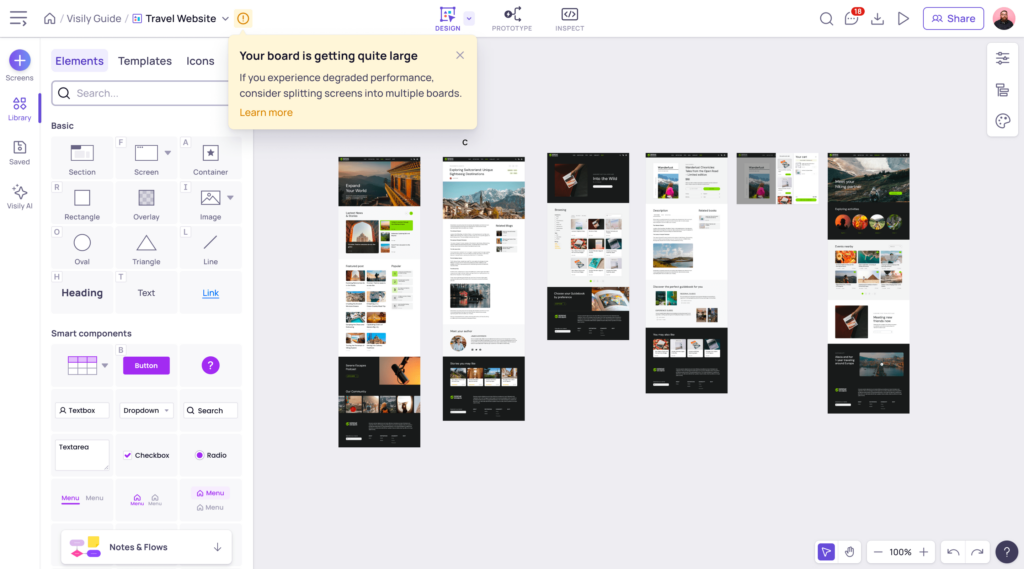Open the Design mode dropdown chevron
Screen dimensions: 1024x569
click(x=469, y=18)
